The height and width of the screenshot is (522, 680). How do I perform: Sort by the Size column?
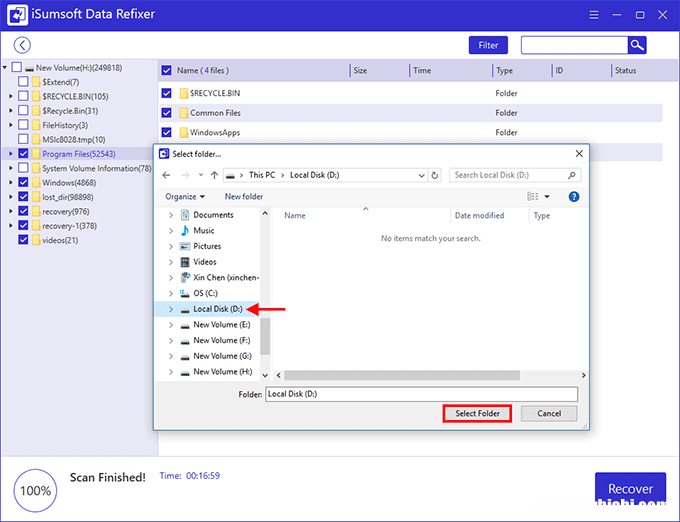click(x=360, y=70)
